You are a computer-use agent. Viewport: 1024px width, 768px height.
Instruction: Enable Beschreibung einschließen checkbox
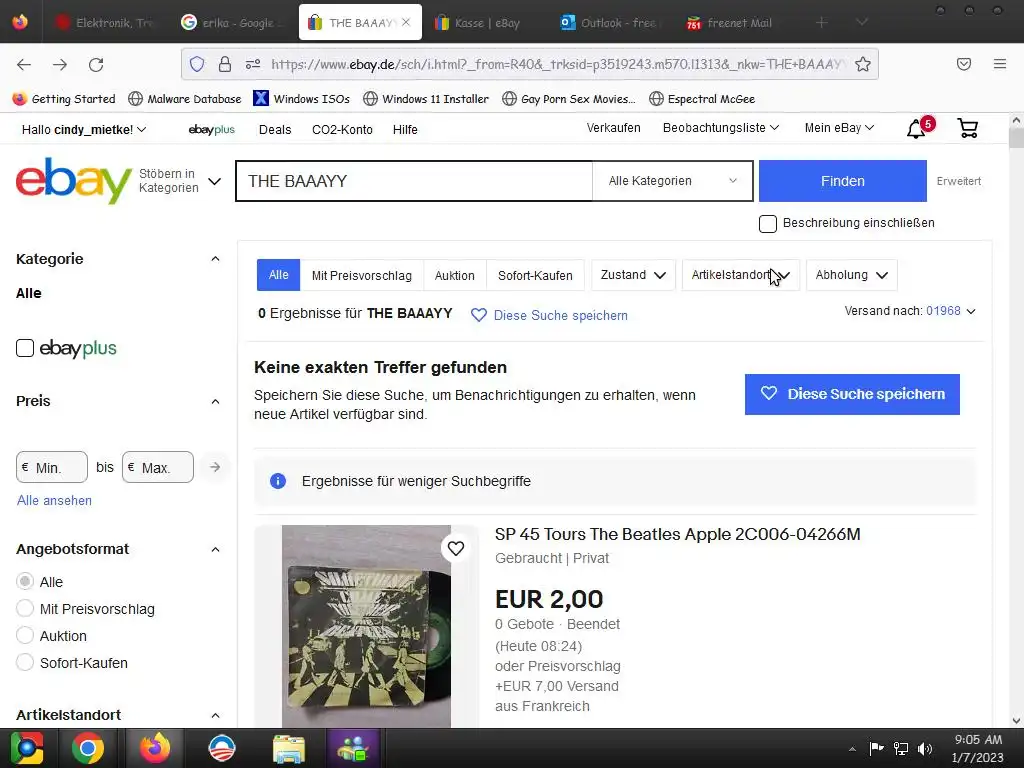(x=768, y=223)
